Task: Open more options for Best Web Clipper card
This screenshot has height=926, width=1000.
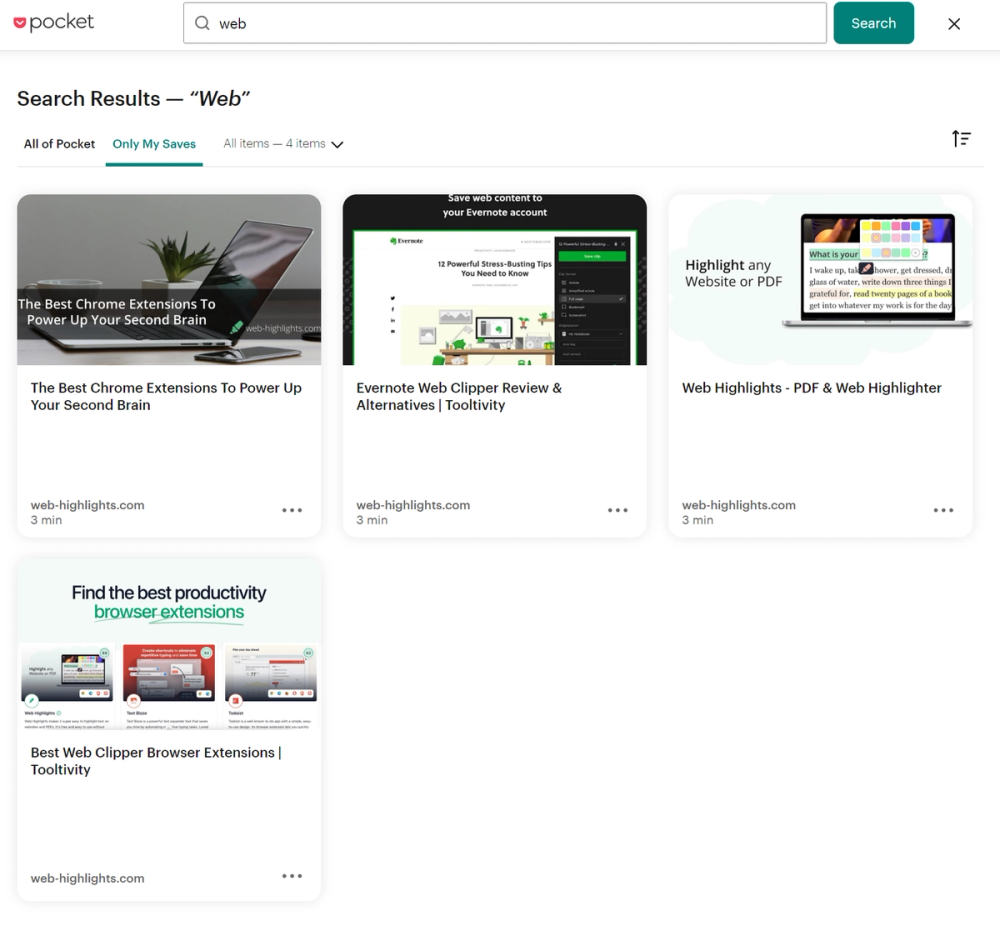Action: tap(292, 876)
